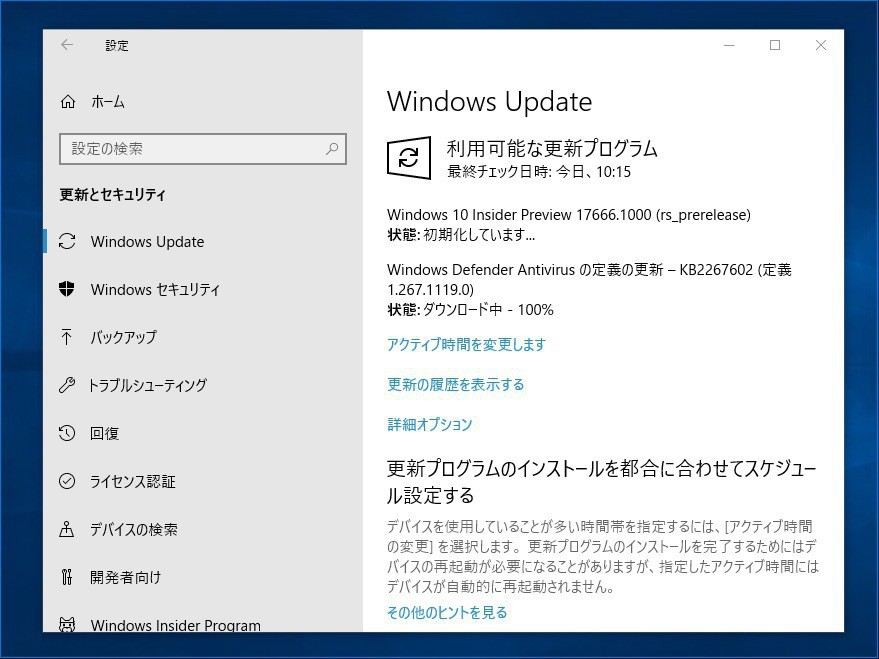The width and height of the screenshot is (879, 659).
Task: Click アクティブ時間を変更します link
Action: pos(466,344)
